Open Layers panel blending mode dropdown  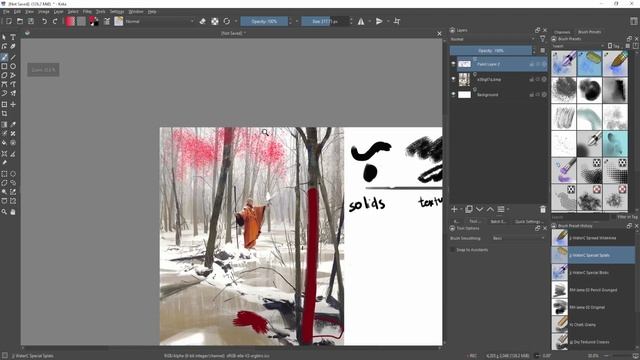tap(493, 39)
